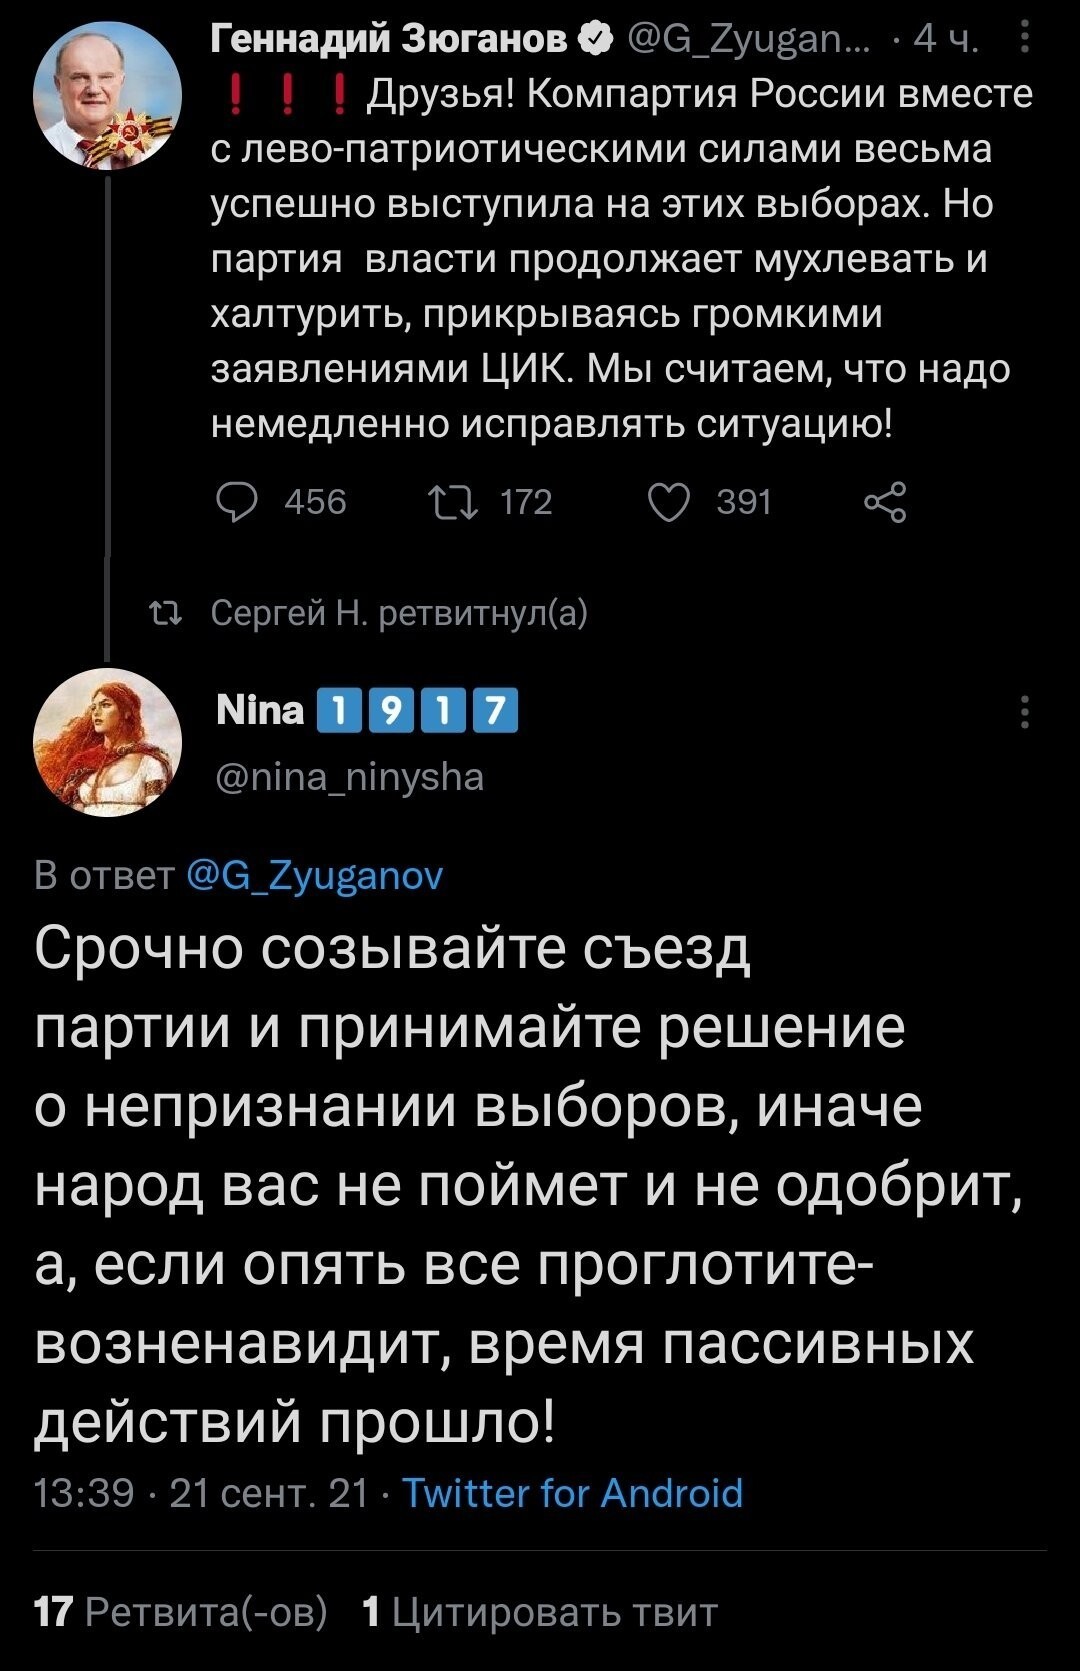Open three-dot menu on Nina's reply

(x=1024, y=711)
